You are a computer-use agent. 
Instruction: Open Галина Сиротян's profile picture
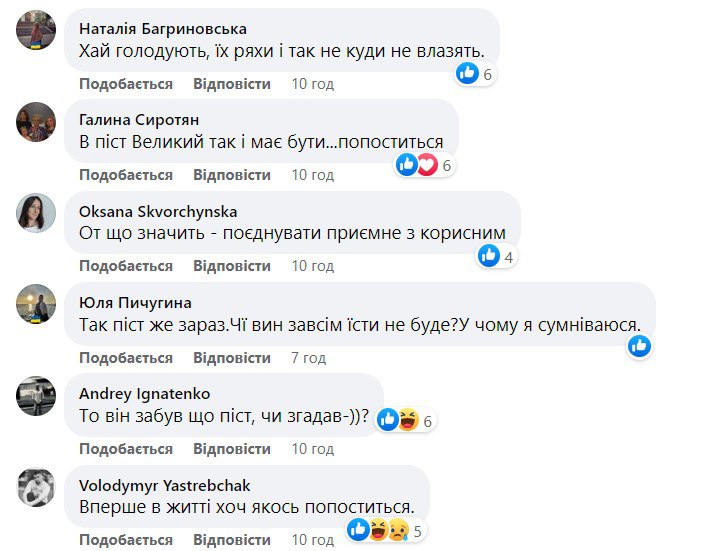36,122
